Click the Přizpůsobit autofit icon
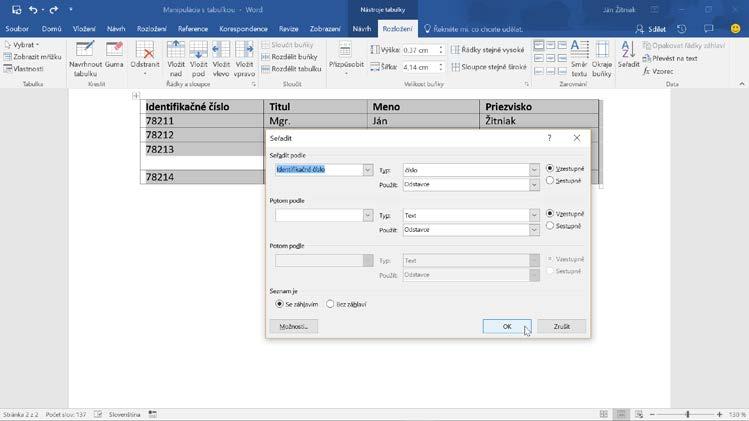This screenshot has height=421, width=749. coord(345,49)
